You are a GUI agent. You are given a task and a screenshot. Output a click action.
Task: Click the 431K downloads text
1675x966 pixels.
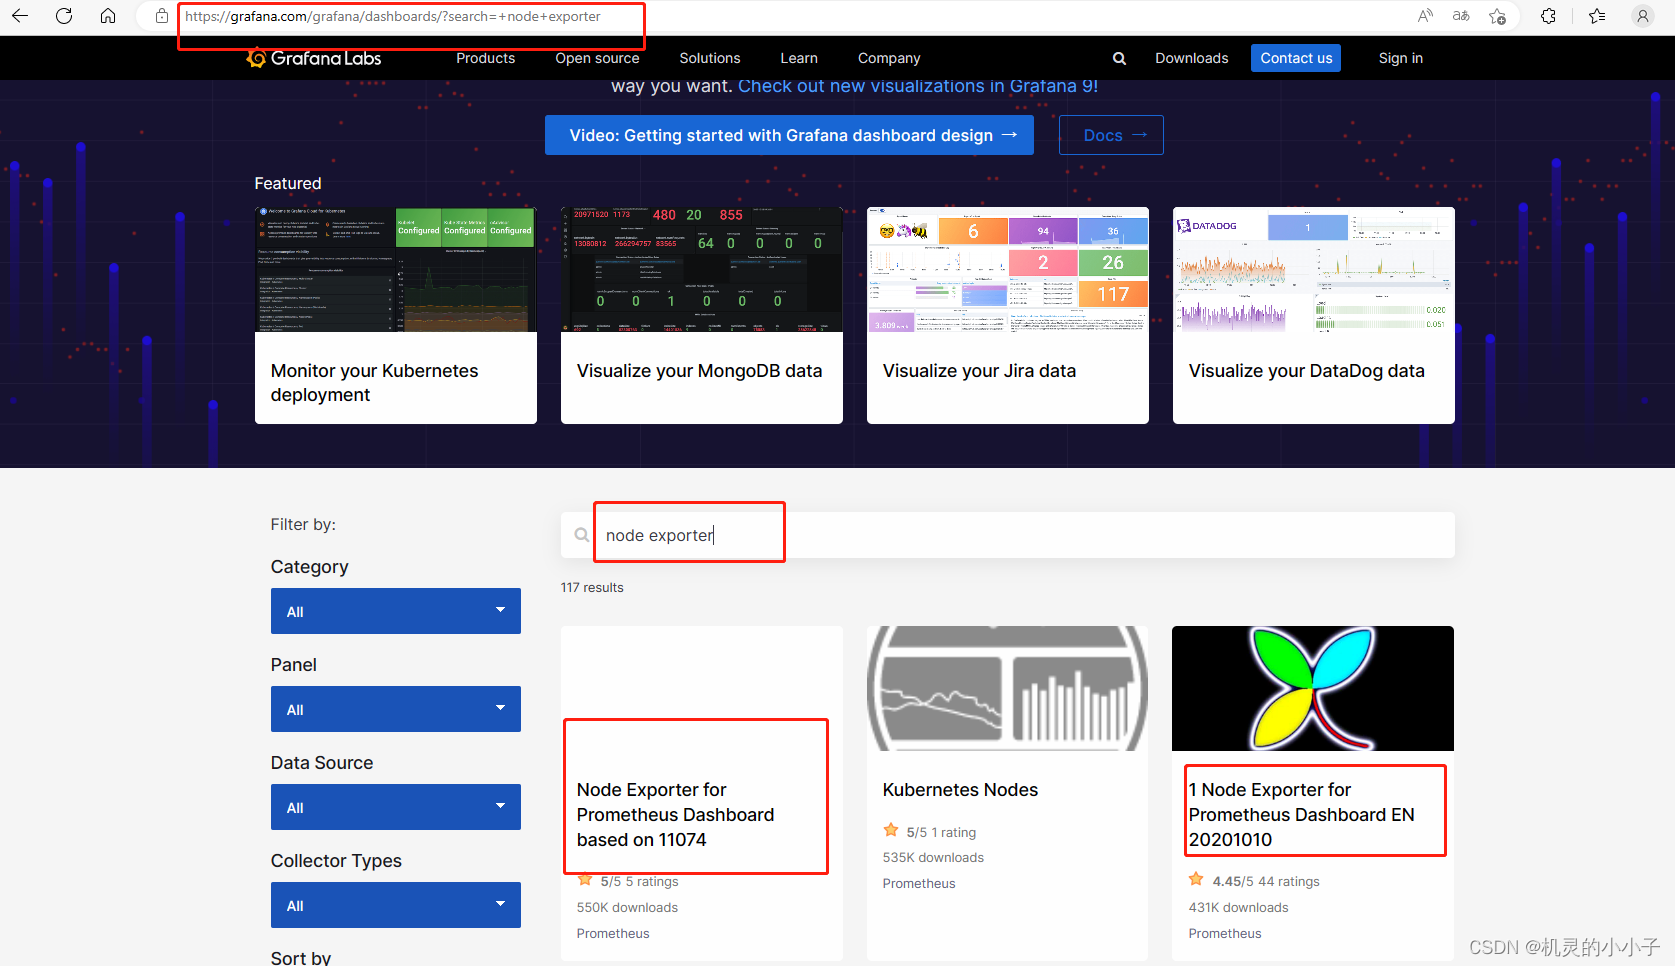[x=1238, y=907]
